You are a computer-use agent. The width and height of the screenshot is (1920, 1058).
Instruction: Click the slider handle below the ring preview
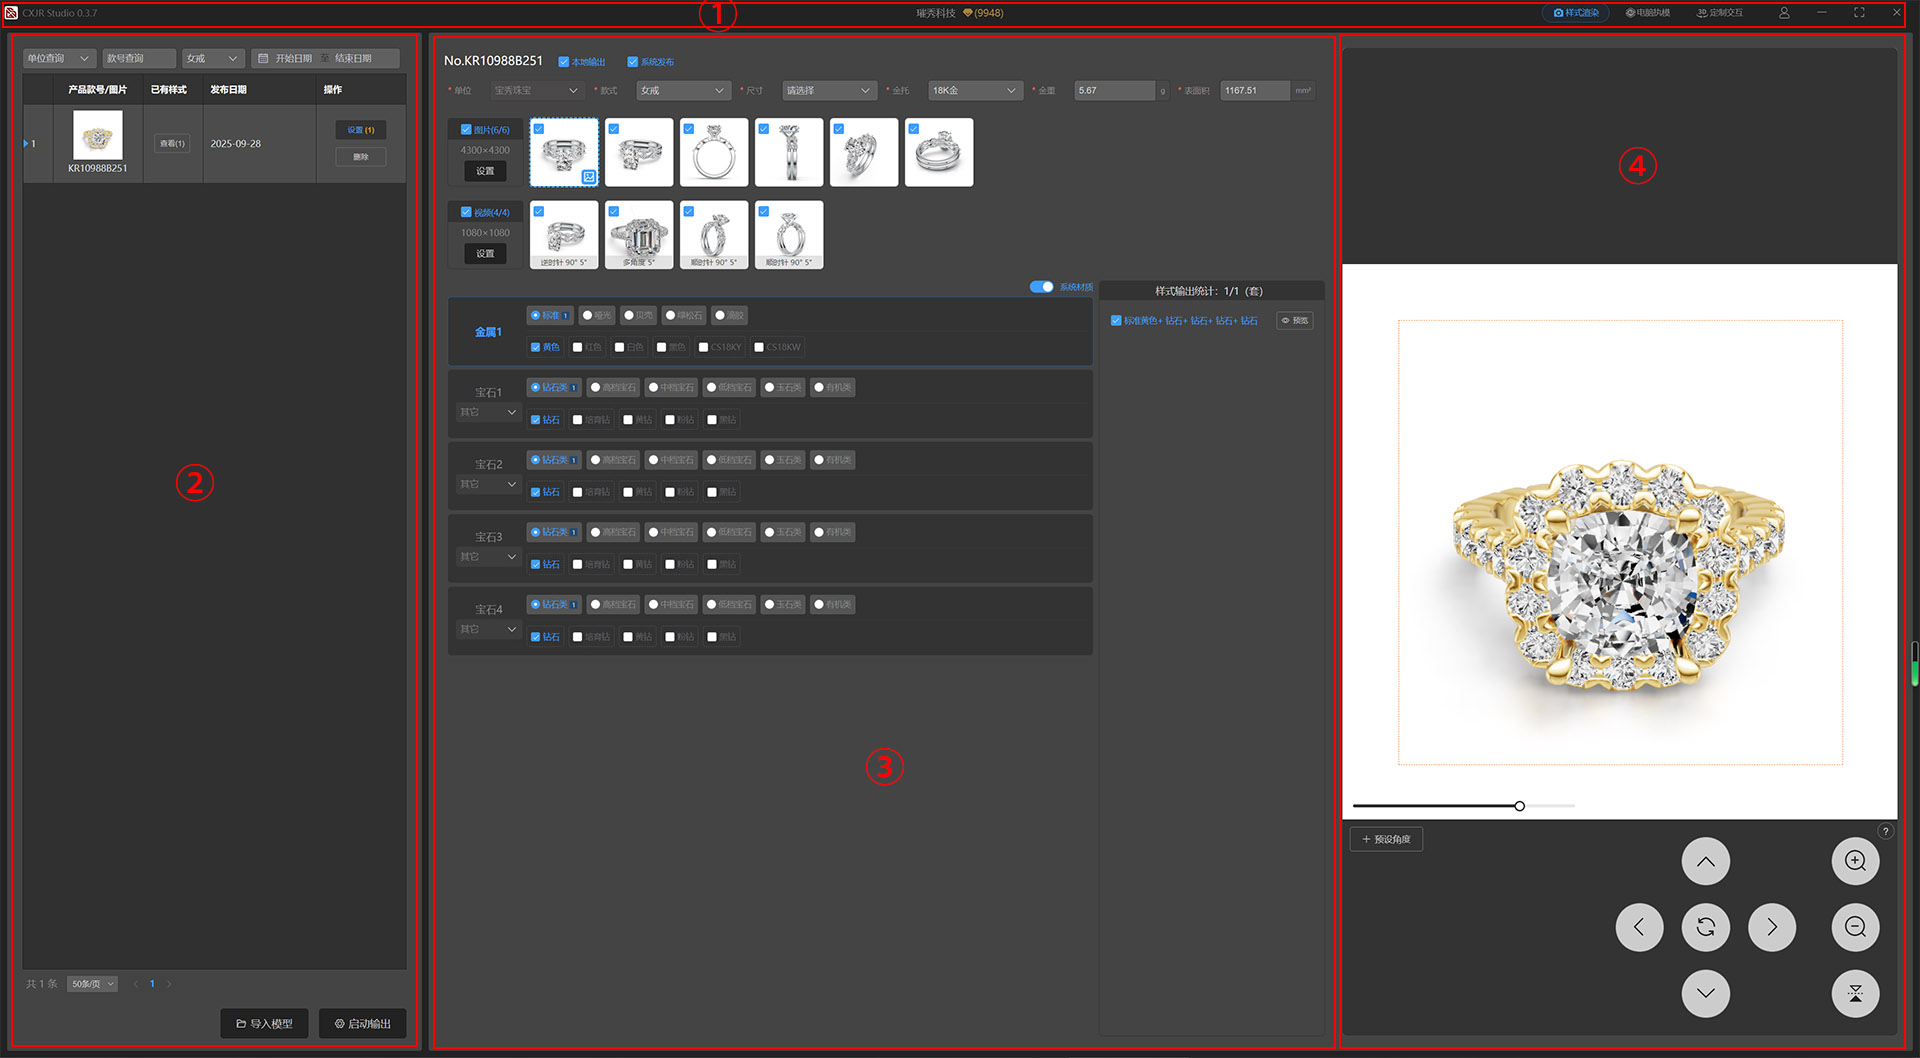tap(1519, 806)
